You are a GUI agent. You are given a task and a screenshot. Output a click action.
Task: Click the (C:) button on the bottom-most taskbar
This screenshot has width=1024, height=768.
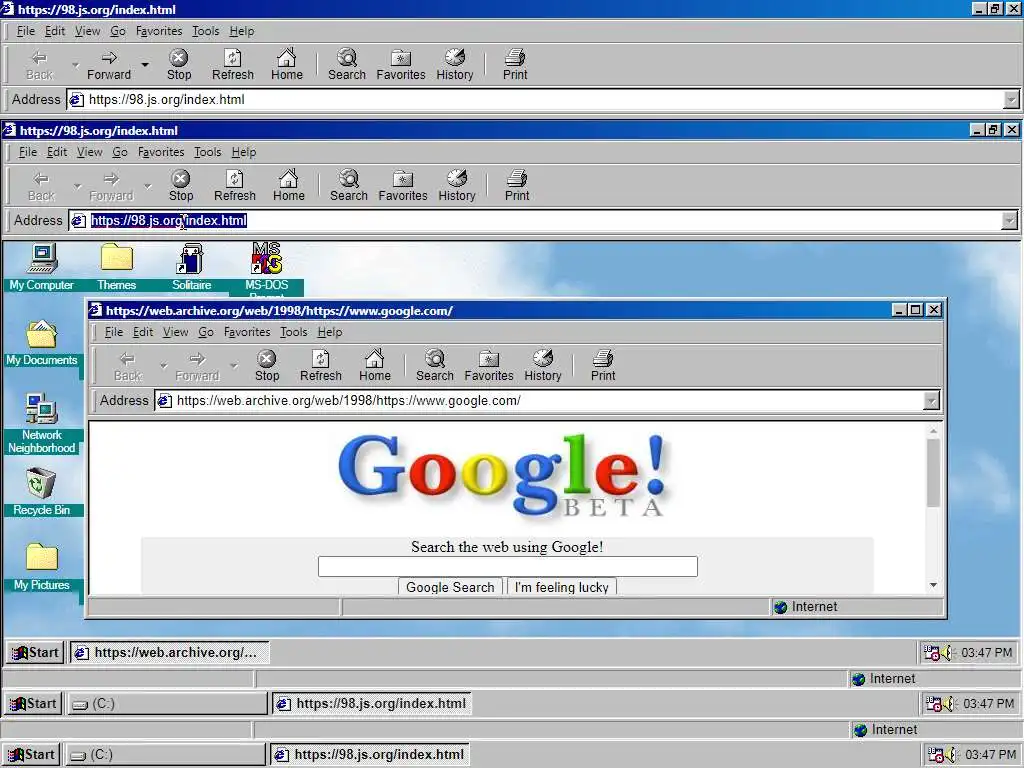pyautogui.click(x=166, y=754)
